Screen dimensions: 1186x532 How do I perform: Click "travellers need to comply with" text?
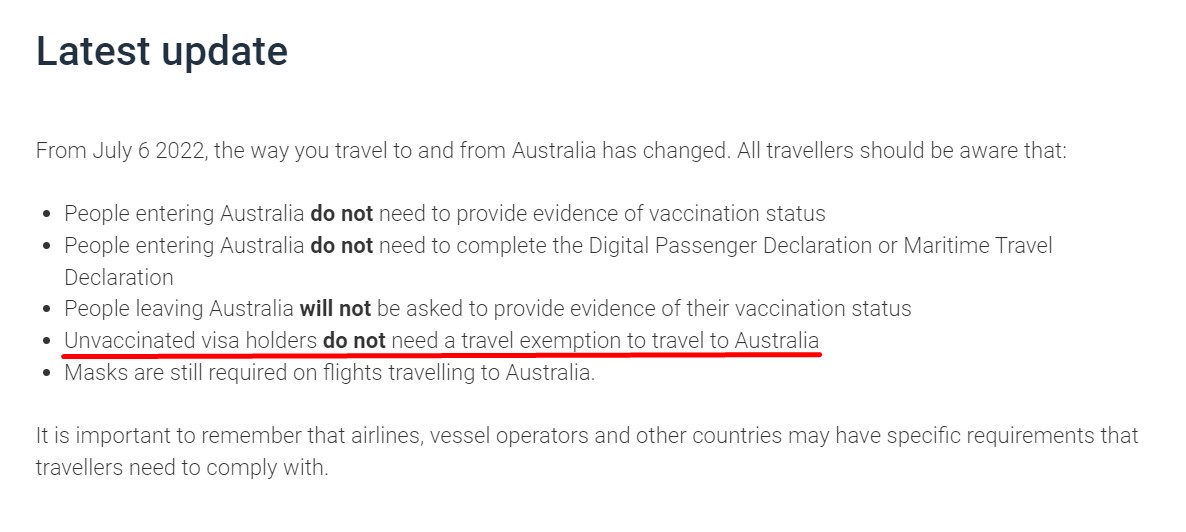[182, 468]
